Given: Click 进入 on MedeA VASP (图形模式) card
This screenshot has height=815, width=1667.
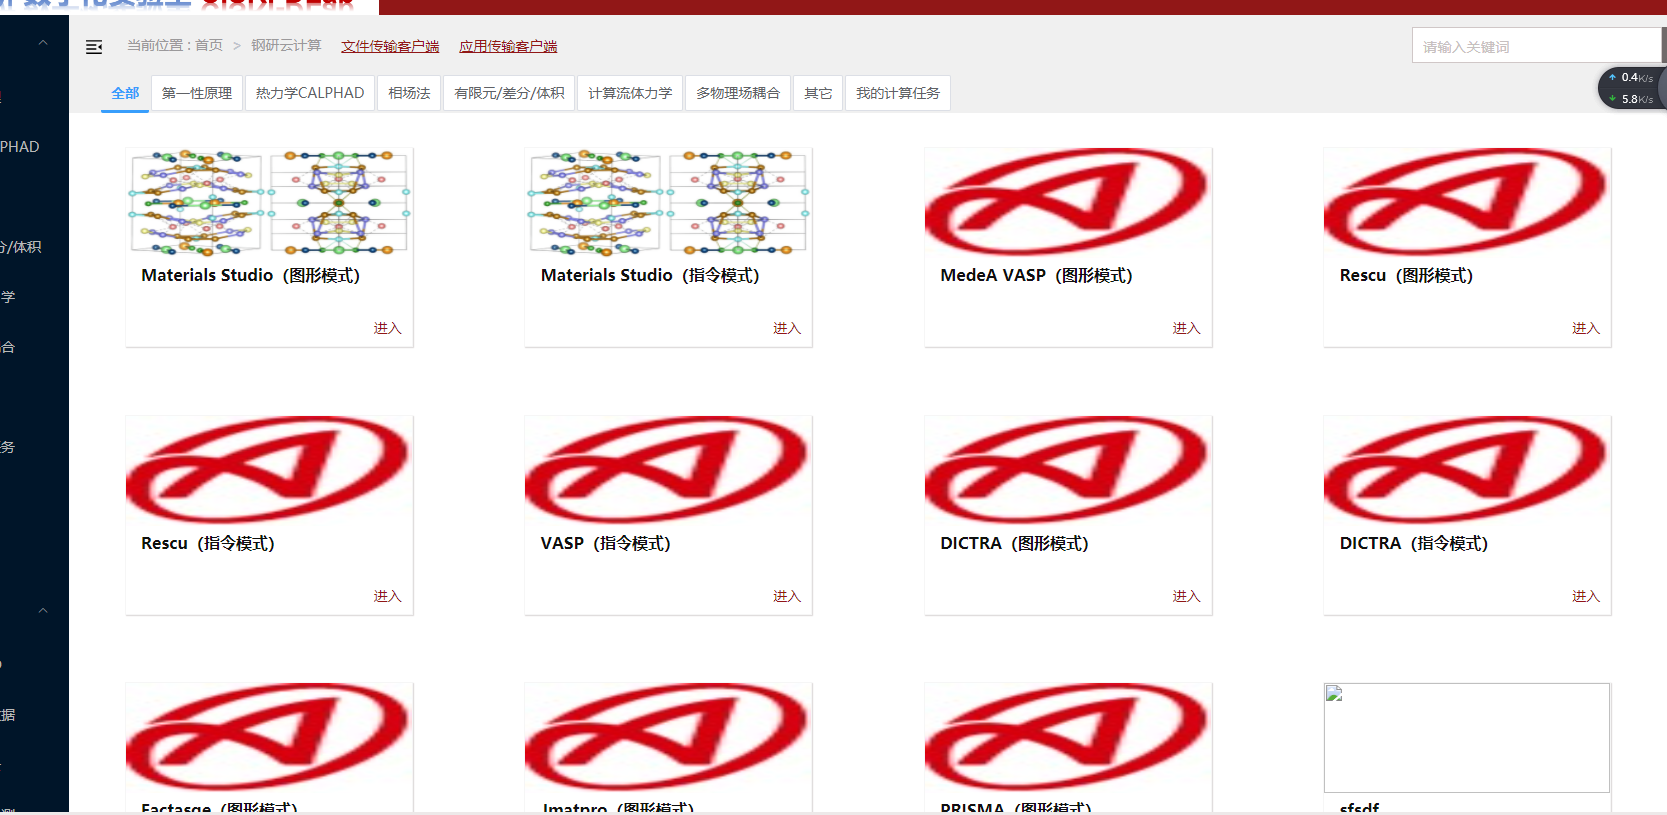Looking at the screenshot, I should click(x=1186, y=328).
